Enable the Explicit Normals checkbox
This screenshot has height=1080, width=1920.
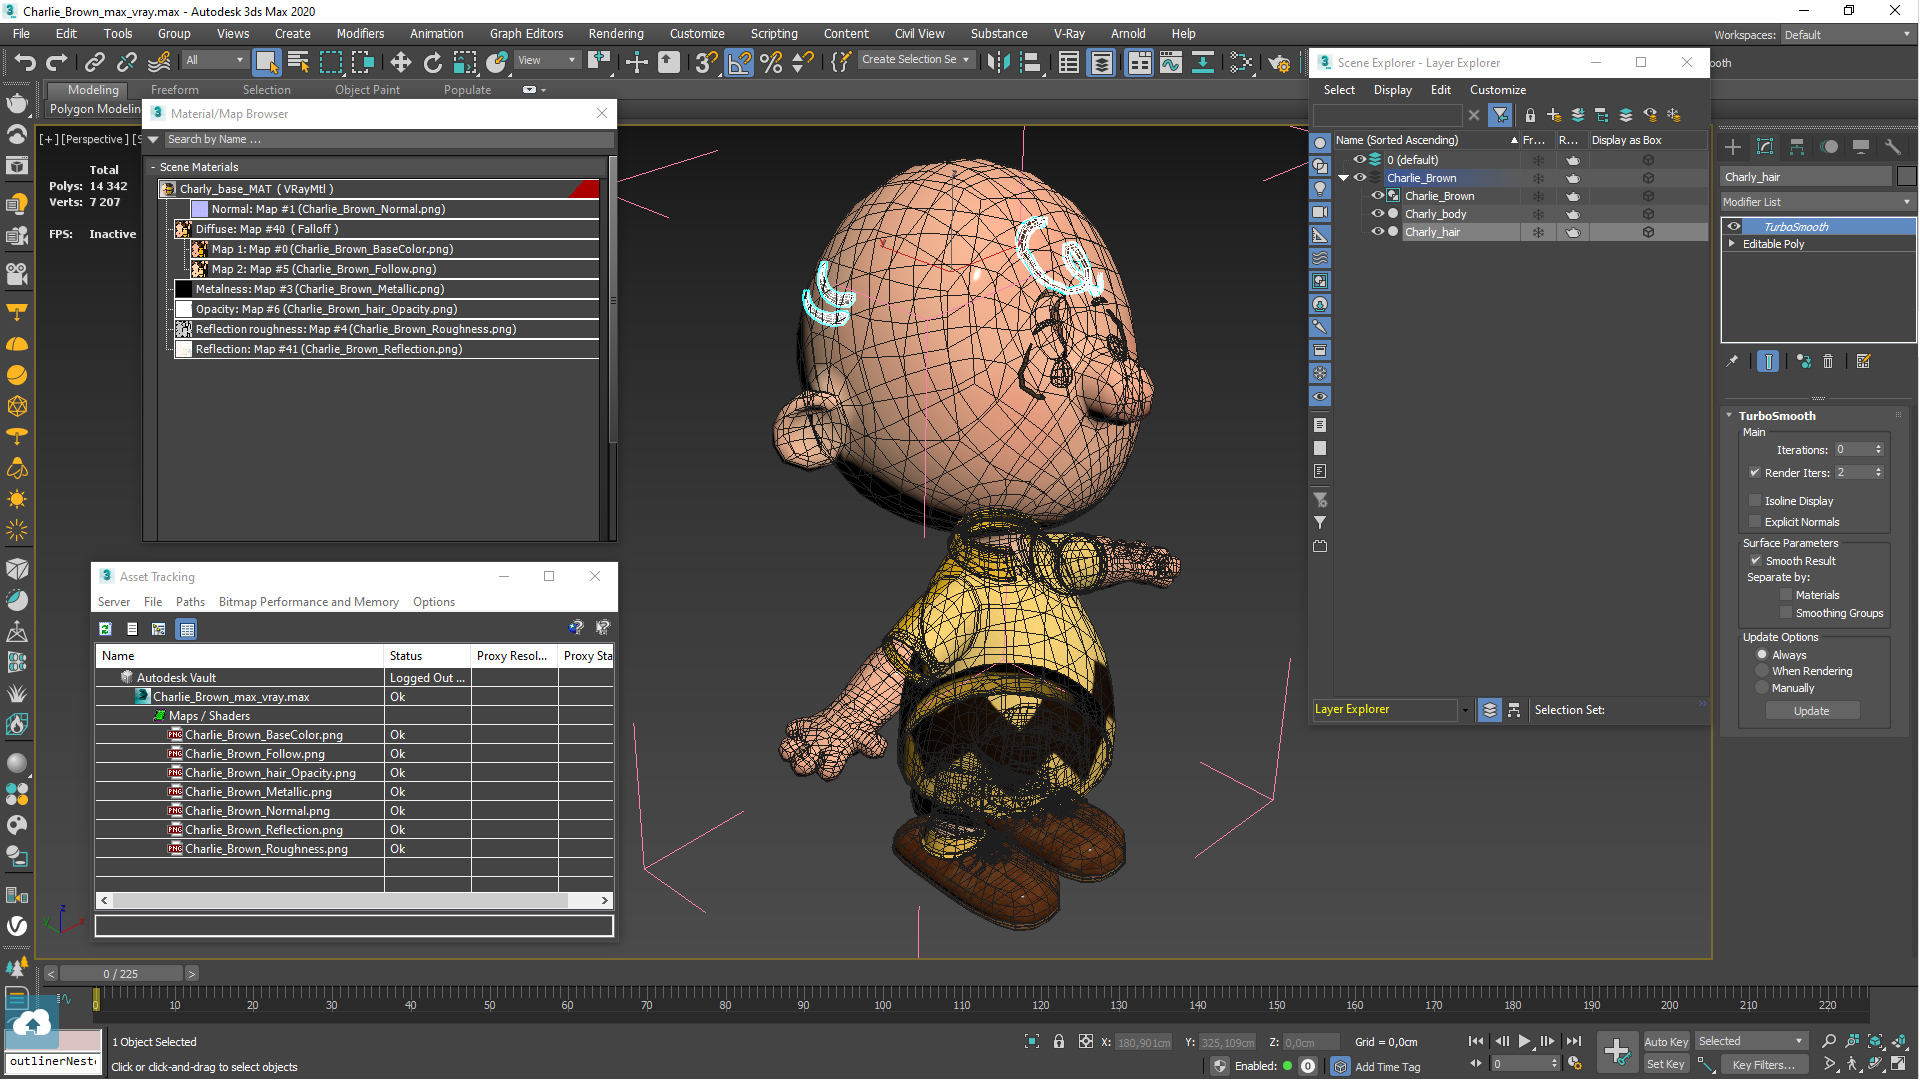[1754, 522]
